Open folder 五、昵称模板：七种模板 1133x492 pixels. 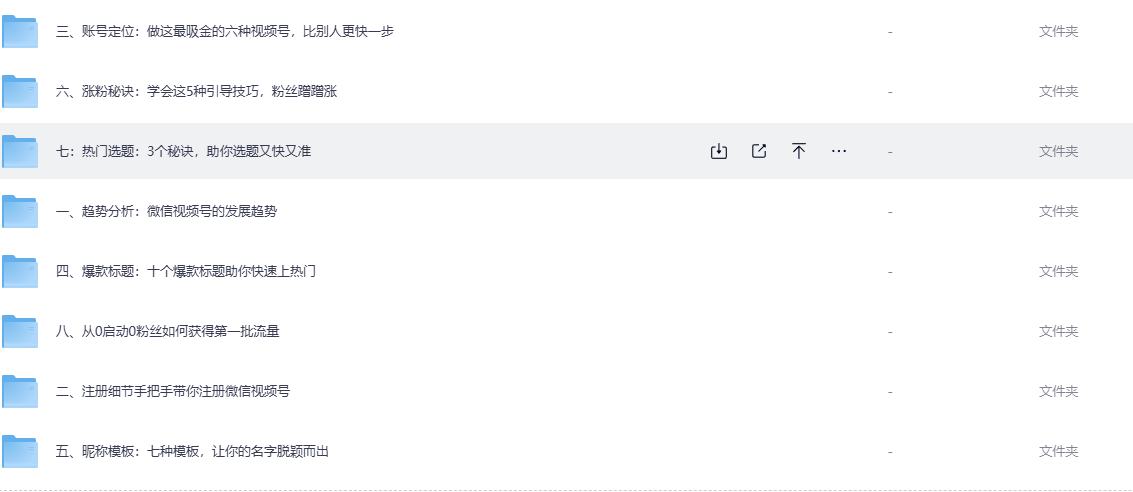click(193, 451)
